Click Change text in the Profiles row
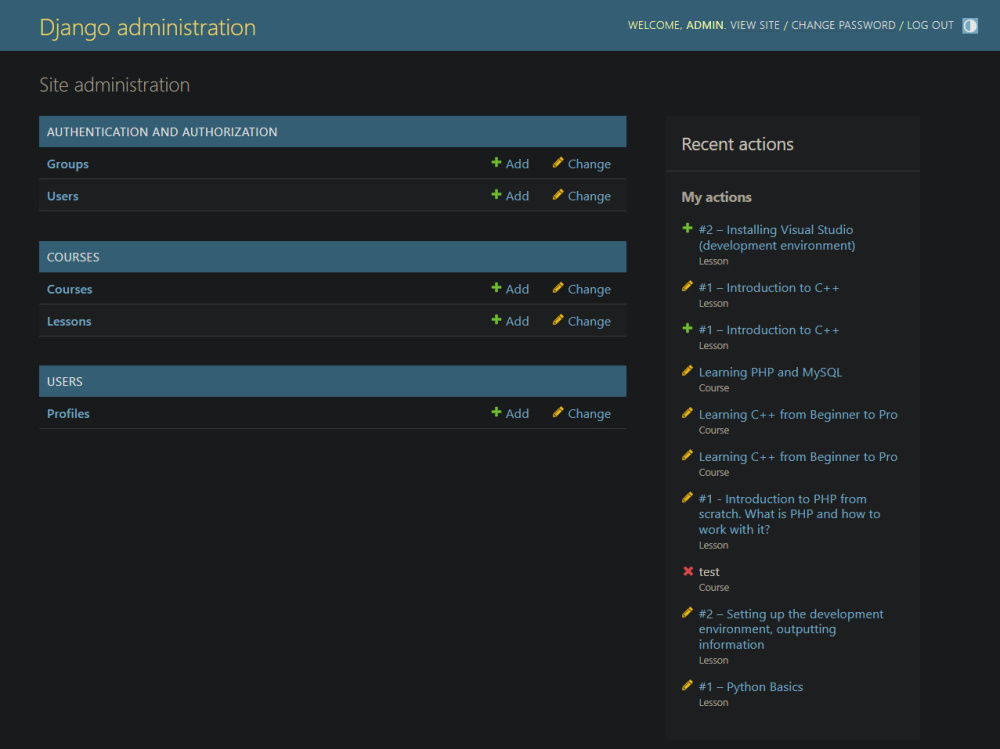Viewport: 1000px width, 749px height. (589, 414)
